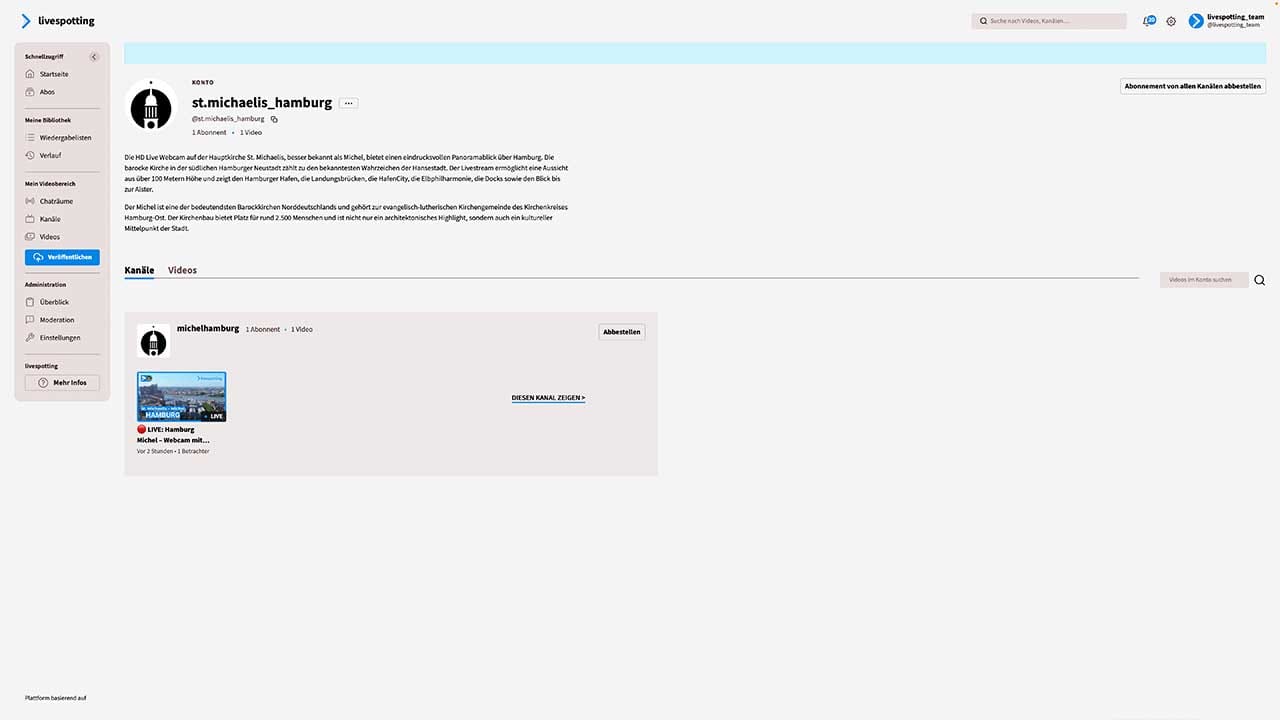
Task: Go to Startseite in the sidebar
Action: click(x=54, y=74)
